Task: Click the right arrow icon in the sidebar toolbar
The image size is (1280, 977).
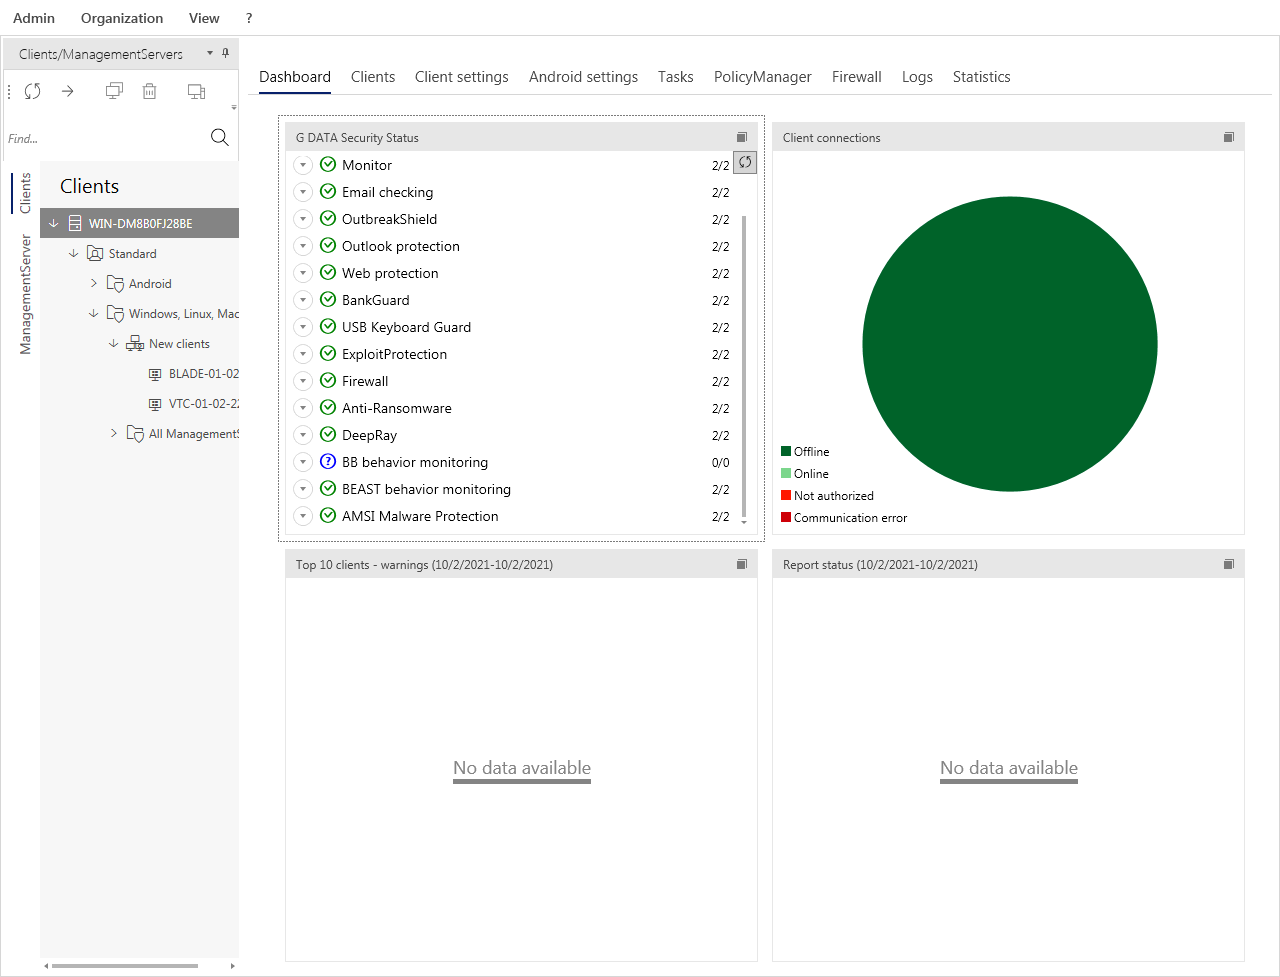Action: [x=68, y=91]
